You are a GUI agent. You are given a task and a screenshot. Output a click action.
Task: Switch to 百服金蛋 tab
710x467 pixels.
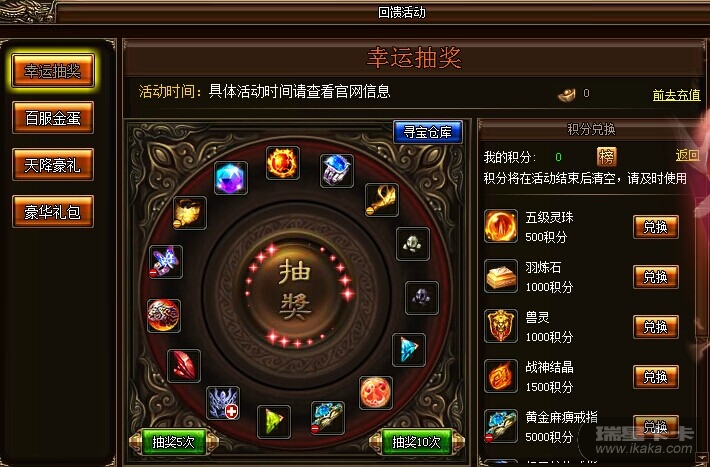pos(53,118)
